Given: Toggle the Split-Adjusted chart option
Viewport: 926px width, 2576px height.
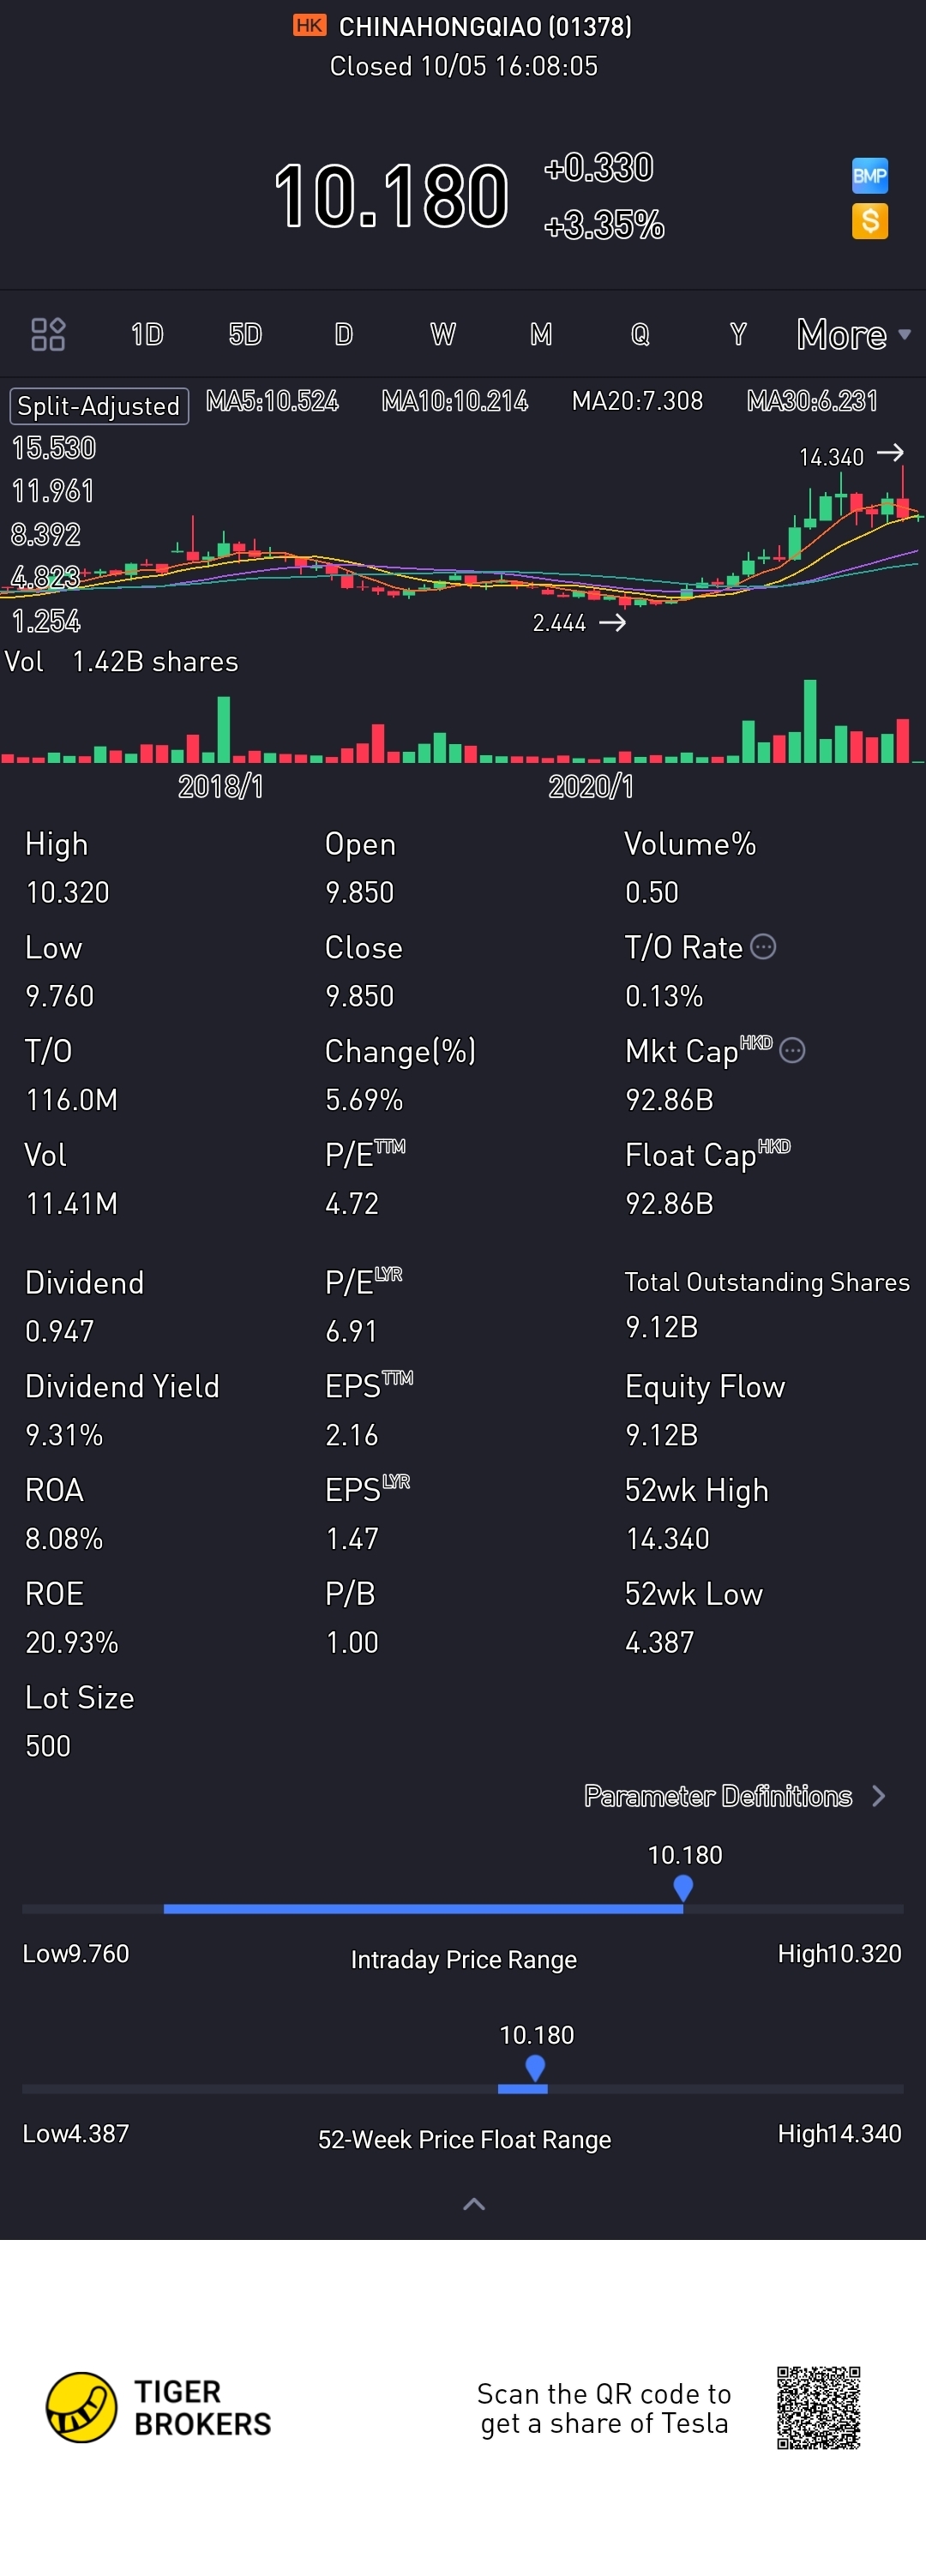Looking at the screenshot, I should pos(98,406).
